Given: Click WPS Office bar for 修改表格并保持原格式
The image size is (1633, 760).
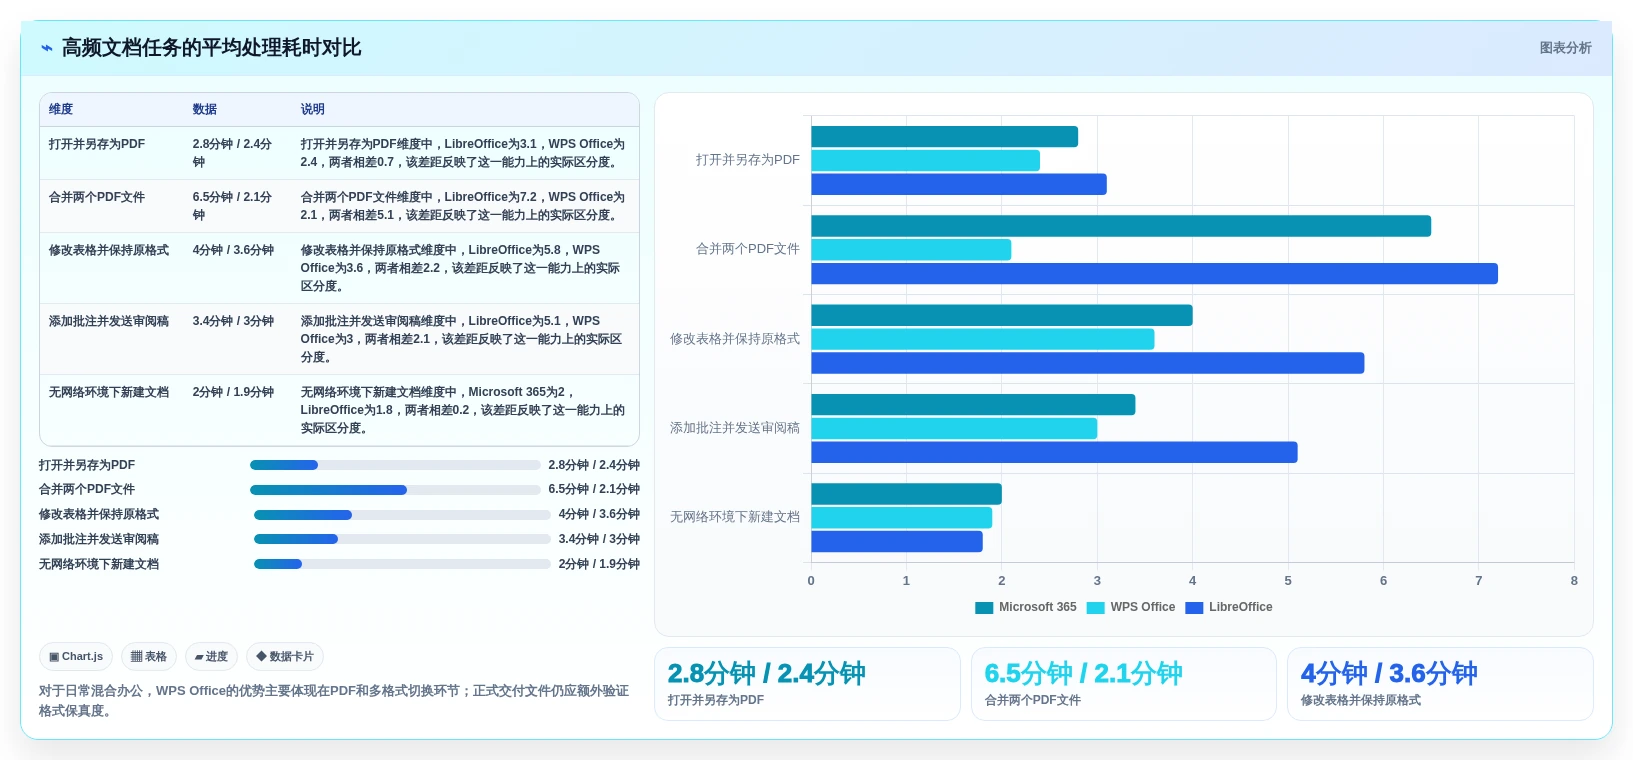Looking at the screenshot, I should click(983, 339).
